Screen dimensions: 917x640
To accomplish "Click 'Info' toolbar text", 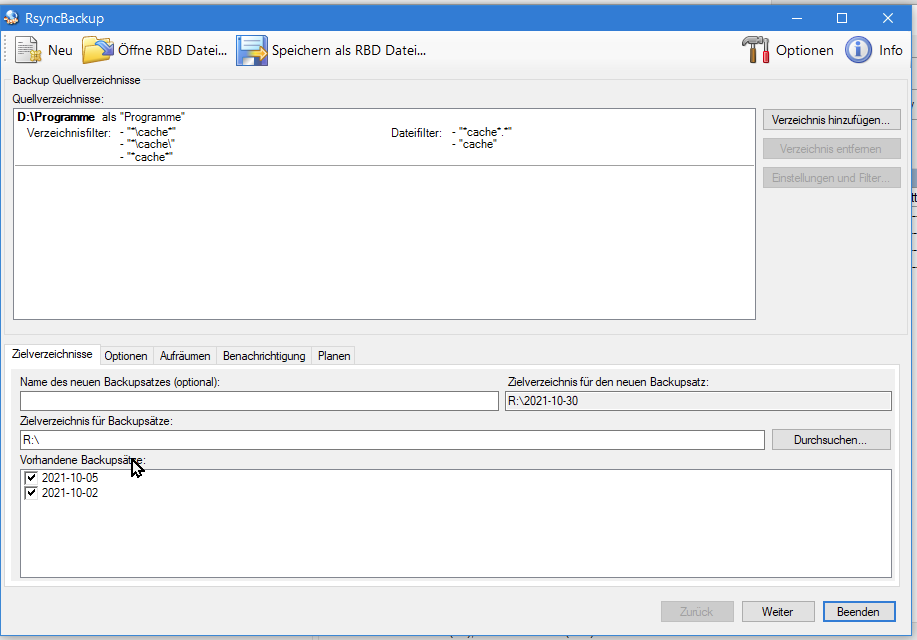I will (891, 50).
